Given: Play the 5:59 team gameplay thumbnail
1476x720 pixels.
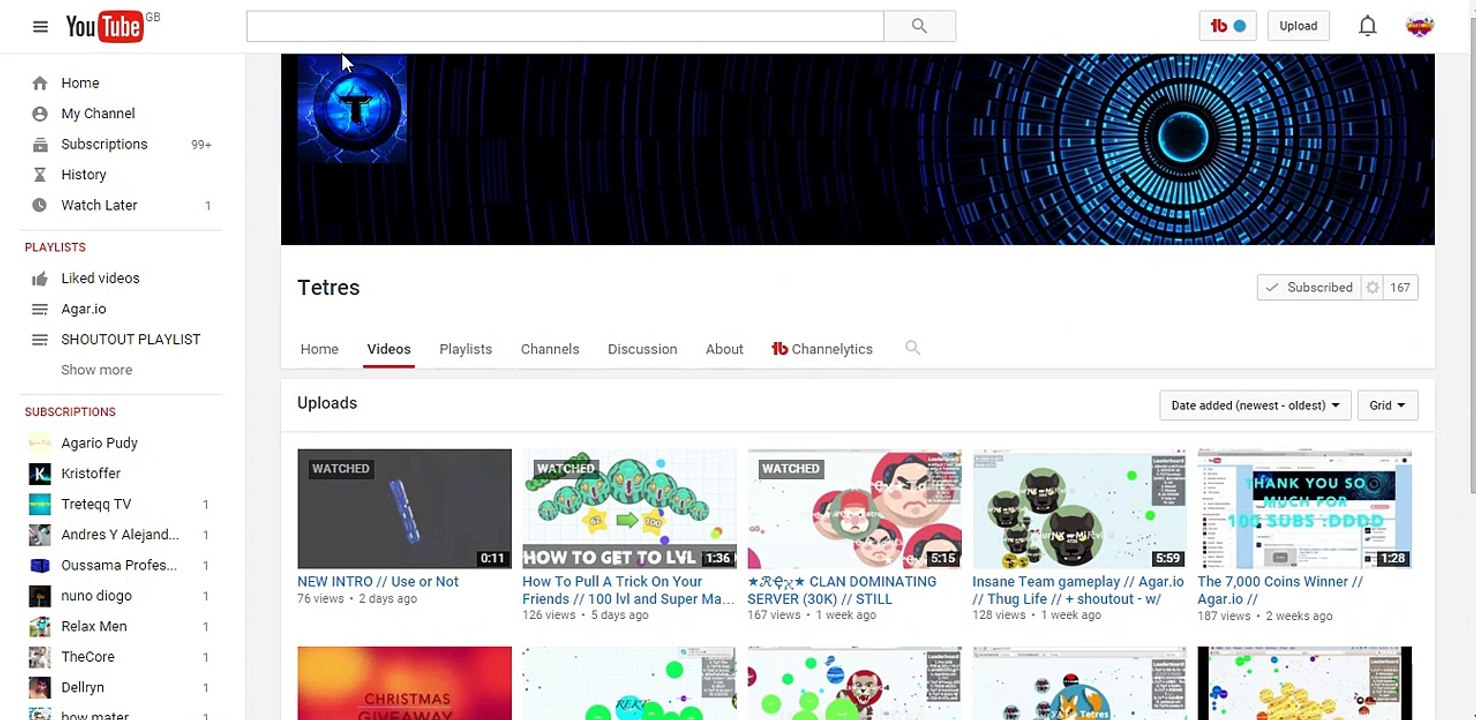Looking at the screenshot, I should coord(1079,509).
